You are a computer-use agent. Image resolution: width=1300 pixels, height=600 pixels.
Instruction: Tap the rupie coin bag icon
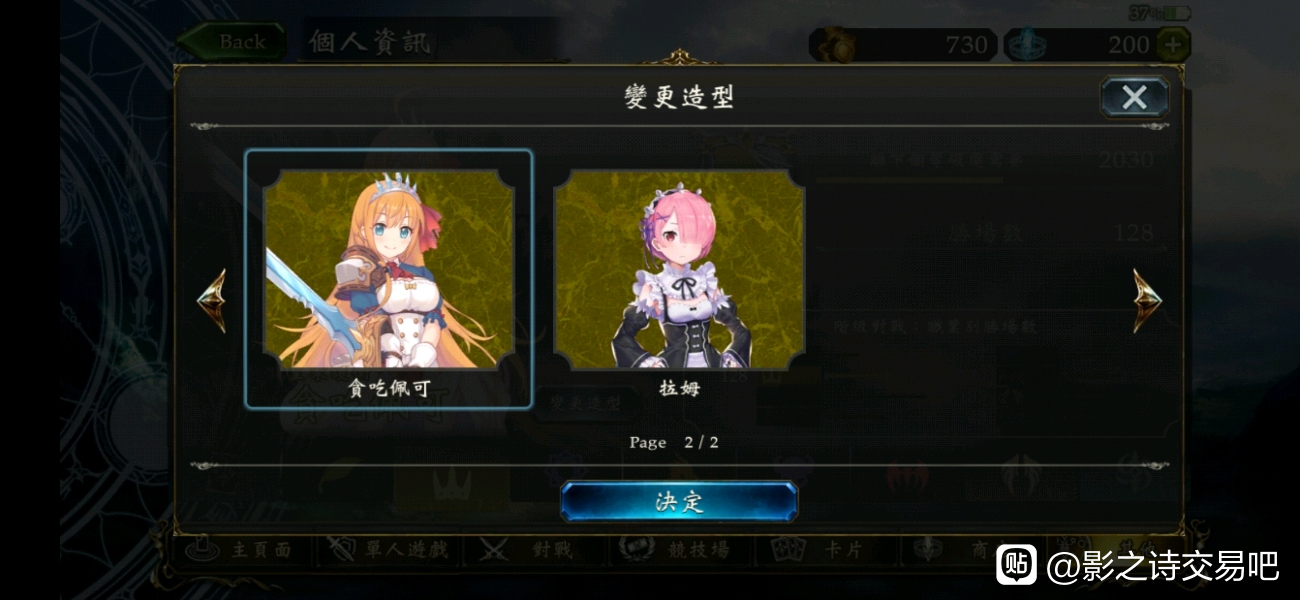pyautogui.click(x=833, y=44)
